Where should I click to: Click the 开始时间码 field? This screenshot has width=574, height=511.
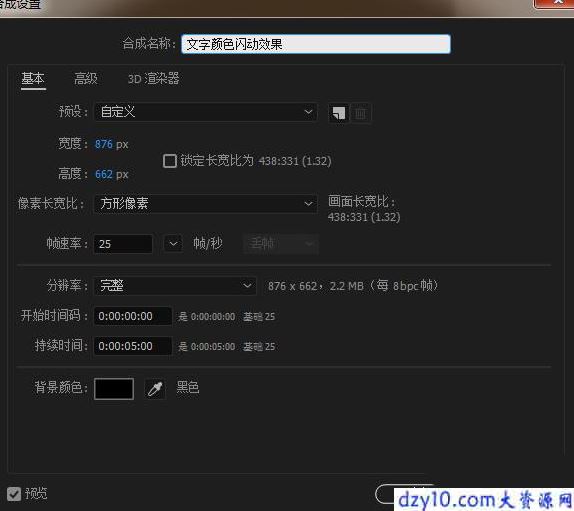pos(133,316)
